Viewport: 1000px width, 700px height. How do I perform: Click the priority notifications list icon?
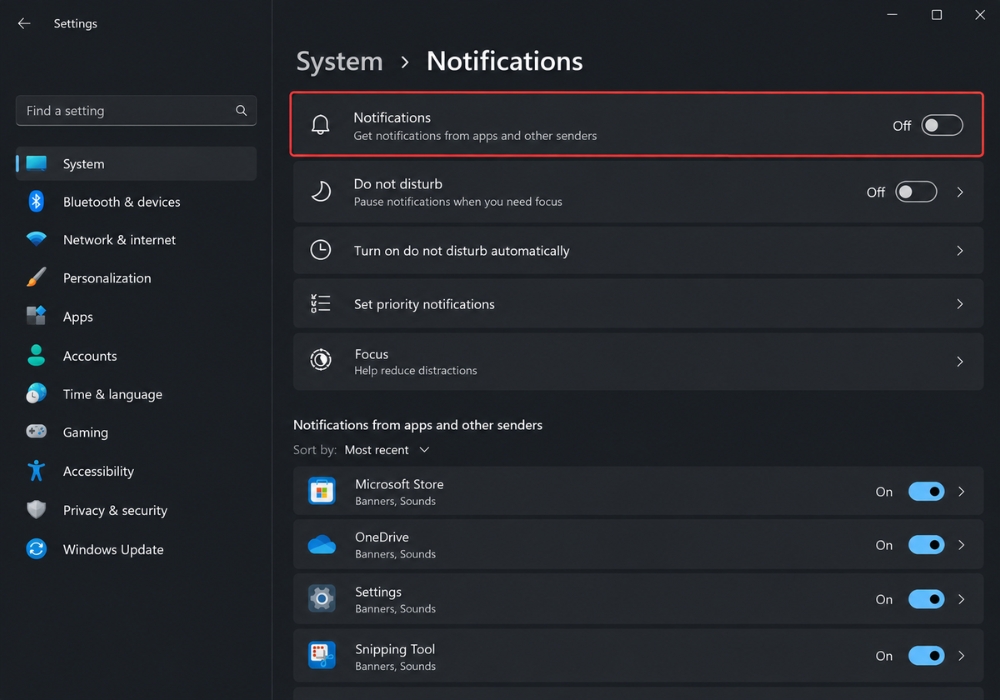tap(320, 303)
